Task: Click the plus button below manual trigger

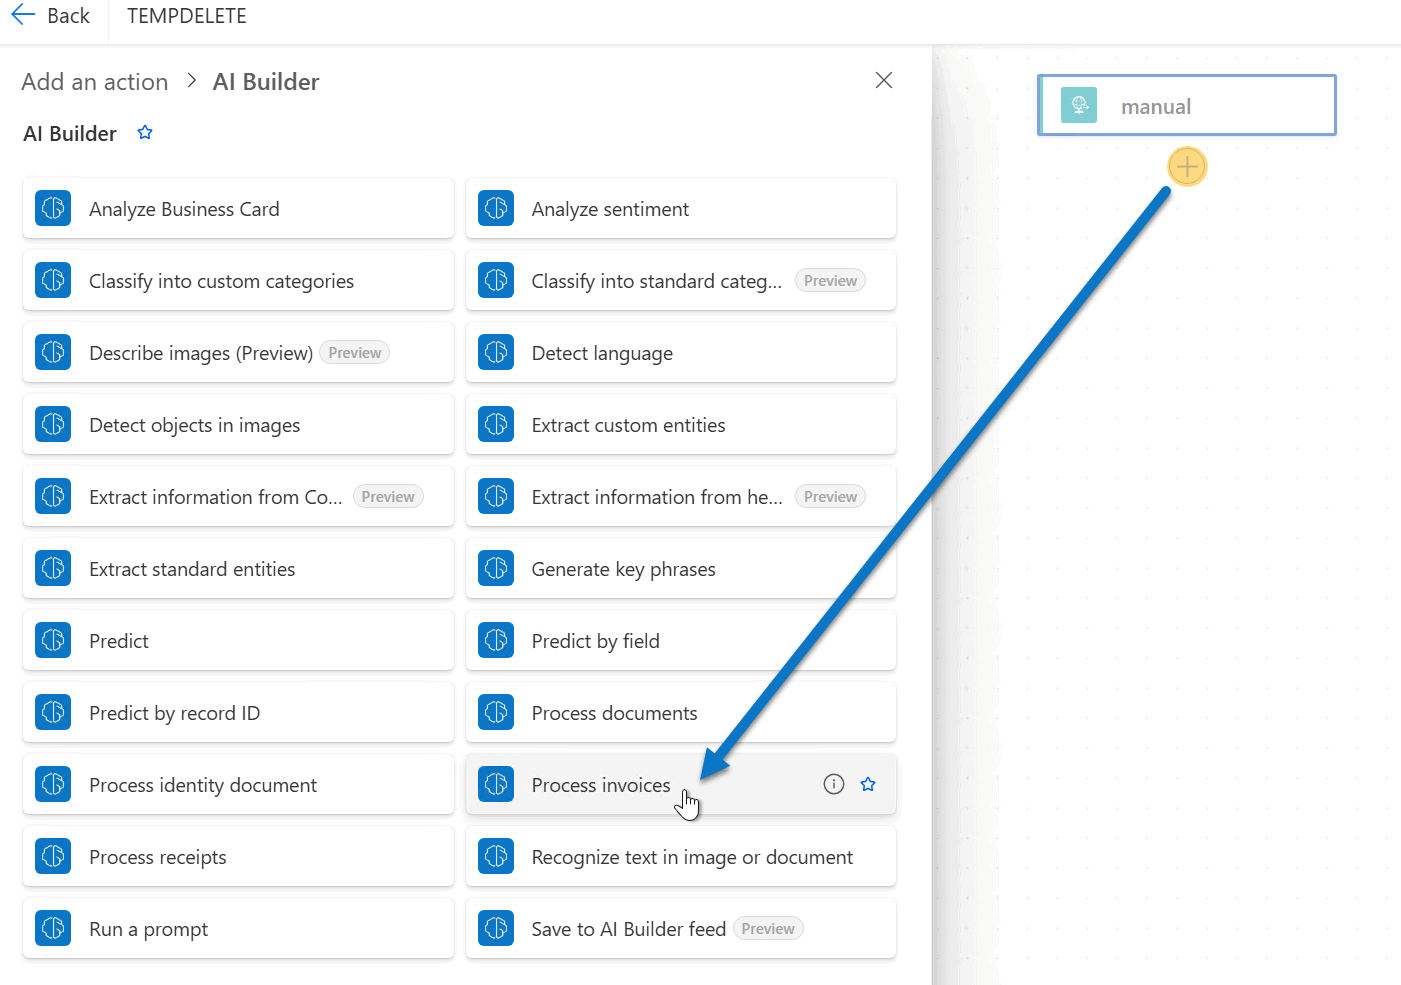Action: tap(1187, 167)
